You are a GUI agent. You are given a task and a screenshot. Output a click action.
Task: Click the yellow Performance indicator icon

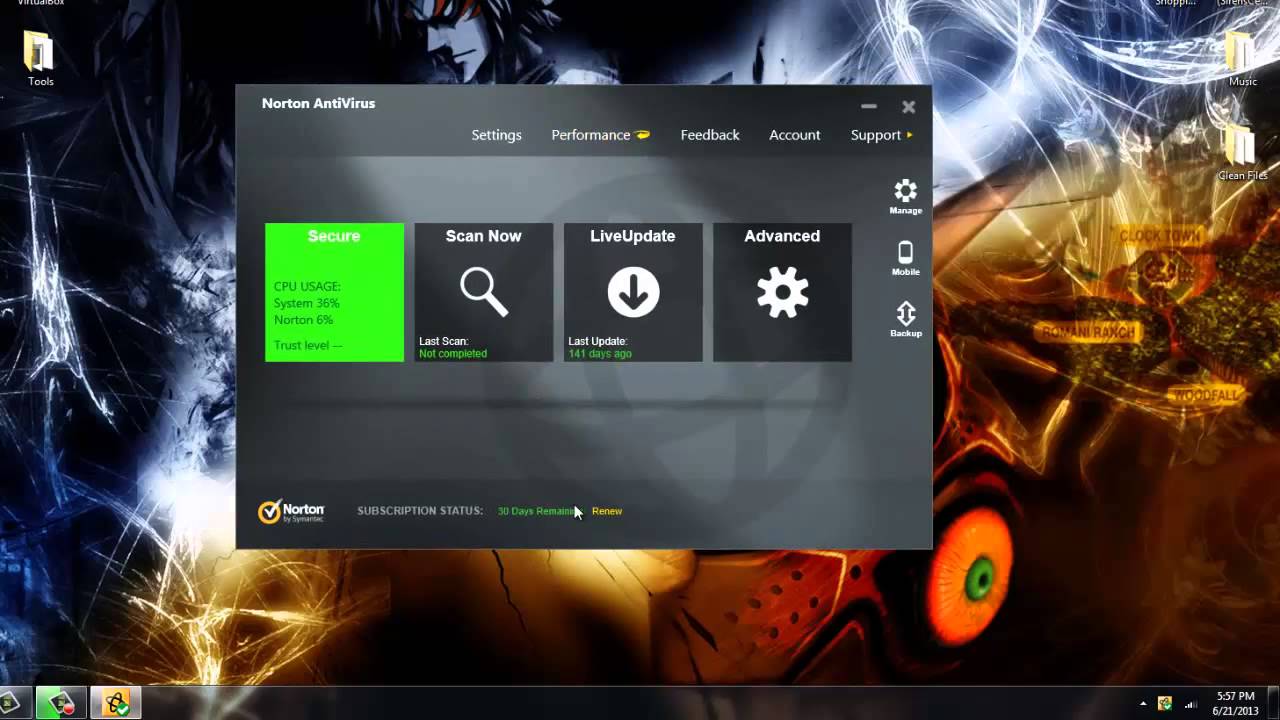(x=643, y=135)
